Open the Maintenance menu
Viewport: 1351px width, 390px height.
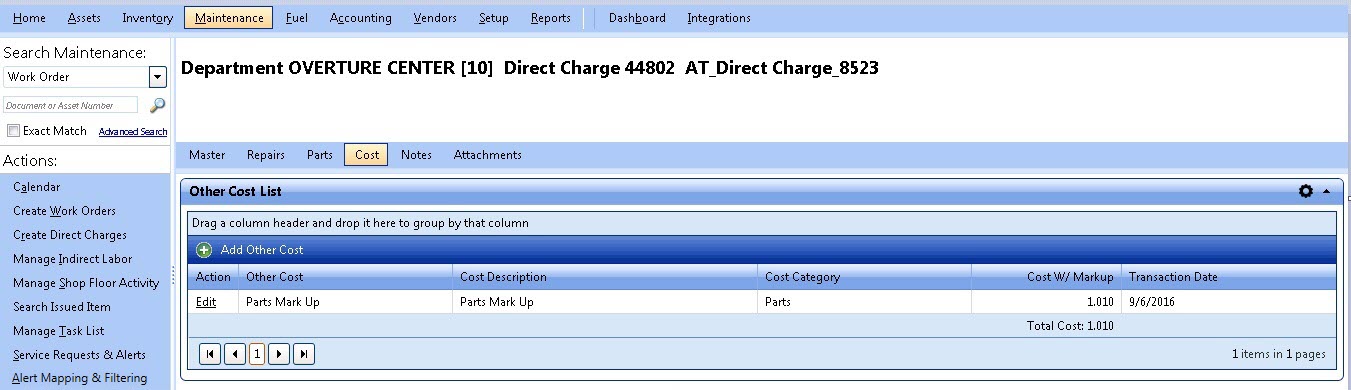point(229,18)
